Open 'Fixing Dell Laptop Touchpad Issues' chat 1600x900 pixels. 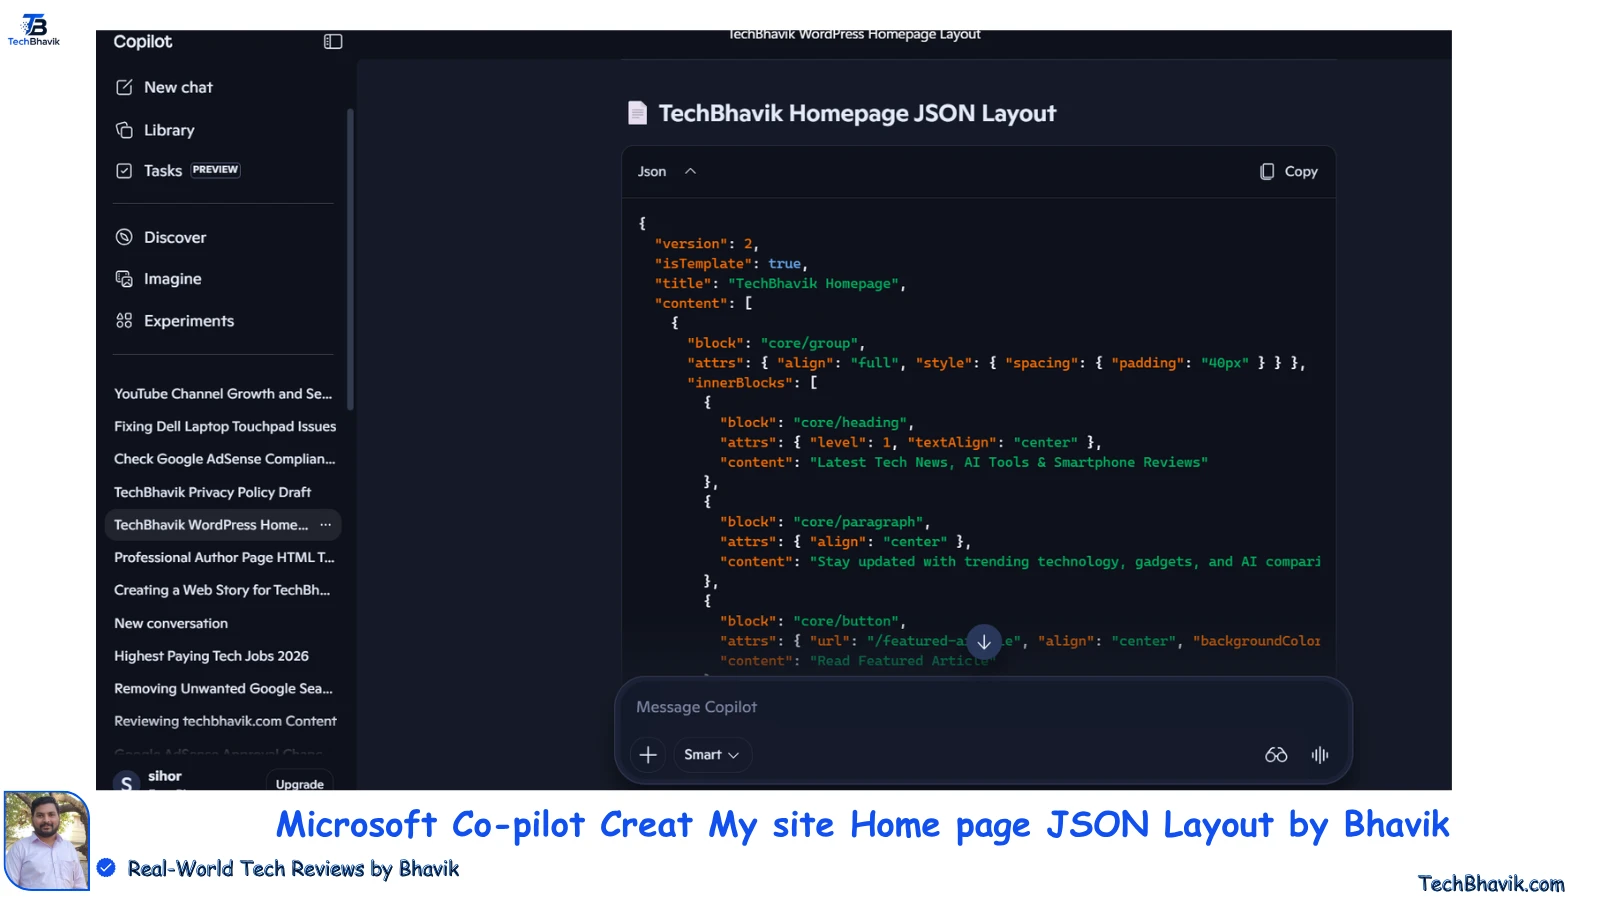click(225, 427)
